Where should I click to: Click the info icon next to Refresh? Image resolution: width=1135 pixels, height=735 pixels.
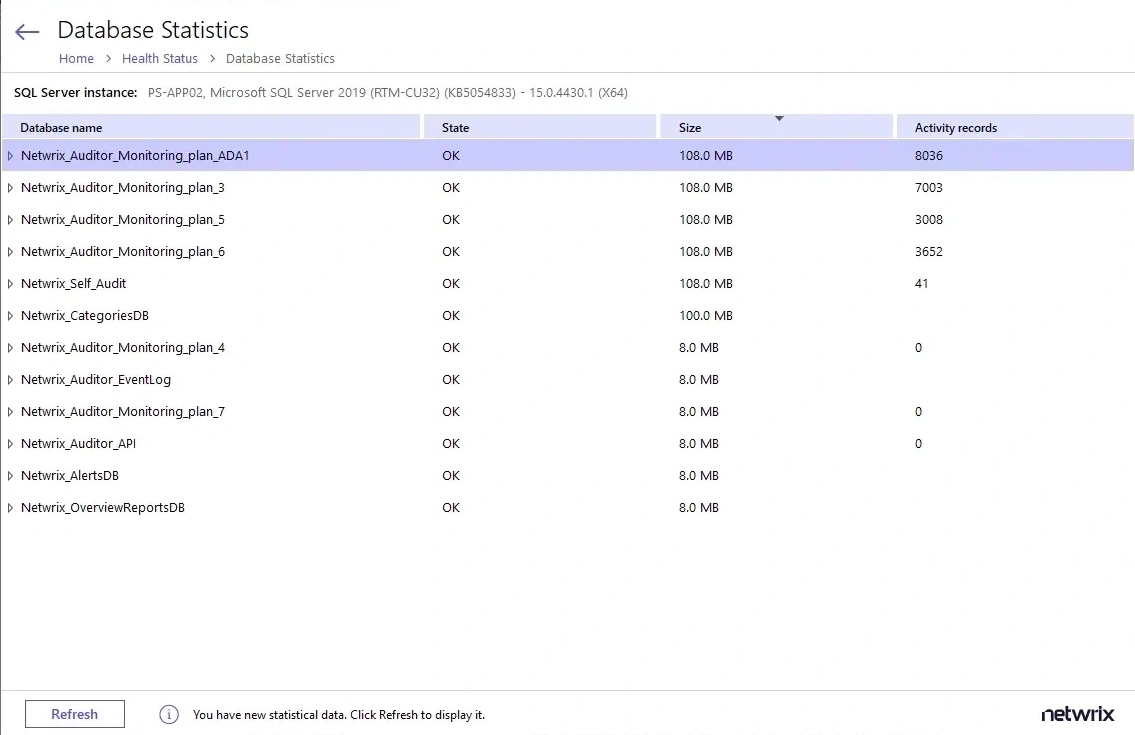pyautogui.click(x=168, y=714)
